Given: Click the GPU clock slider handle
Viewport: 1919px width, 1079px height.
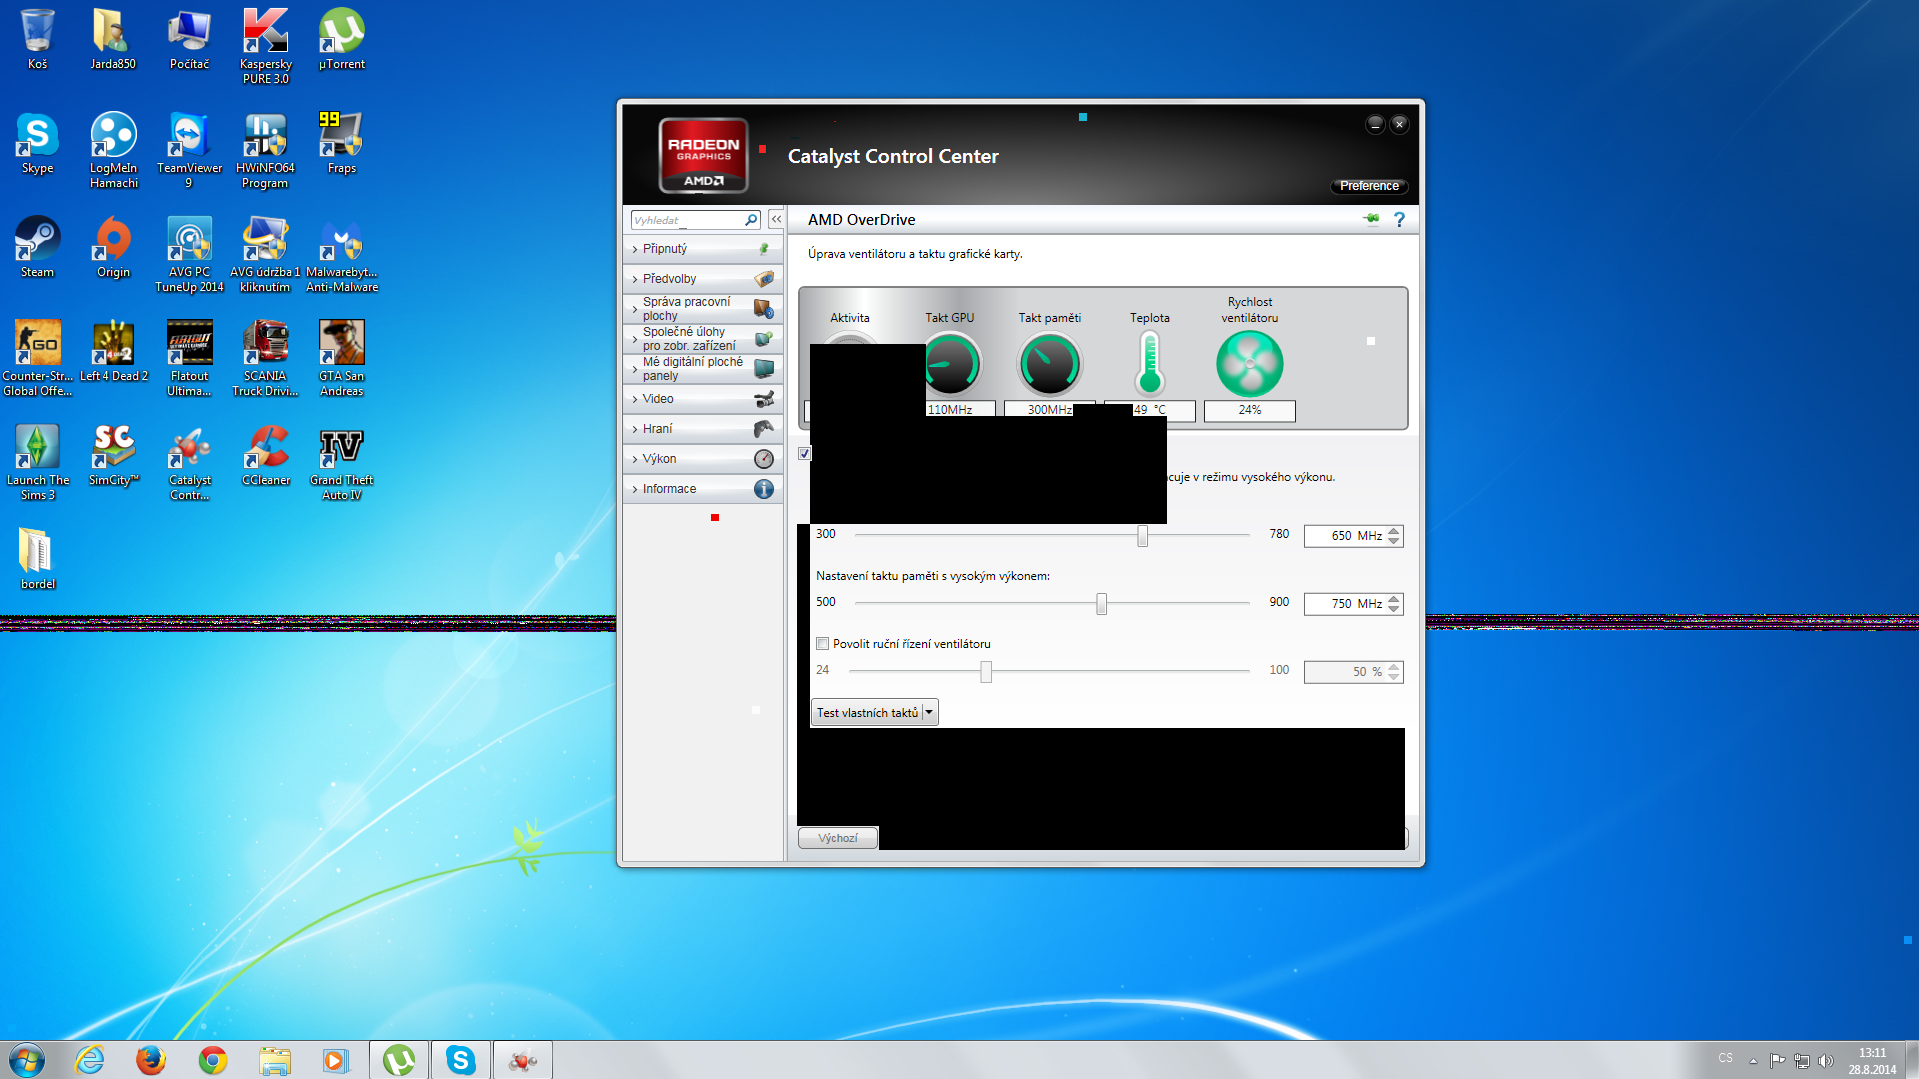Looking at the screenshot, I should click(1142, 536).
